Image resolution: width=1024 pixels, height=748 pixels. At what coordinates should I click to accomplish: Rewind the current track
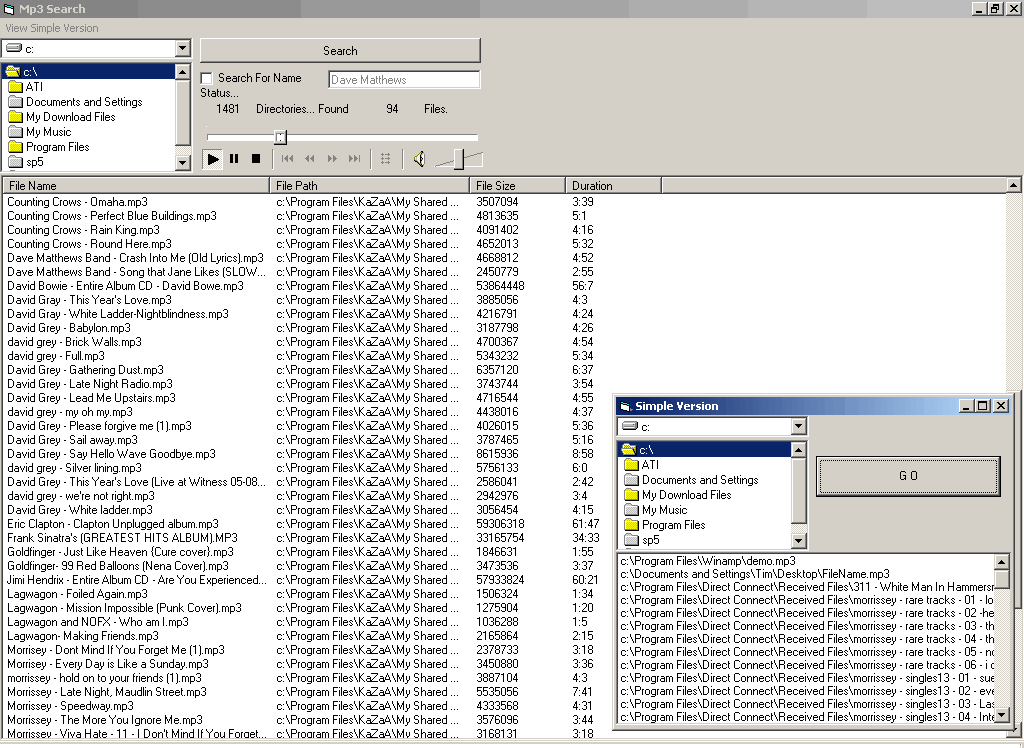pyautogui.click(x=310, y=159)
